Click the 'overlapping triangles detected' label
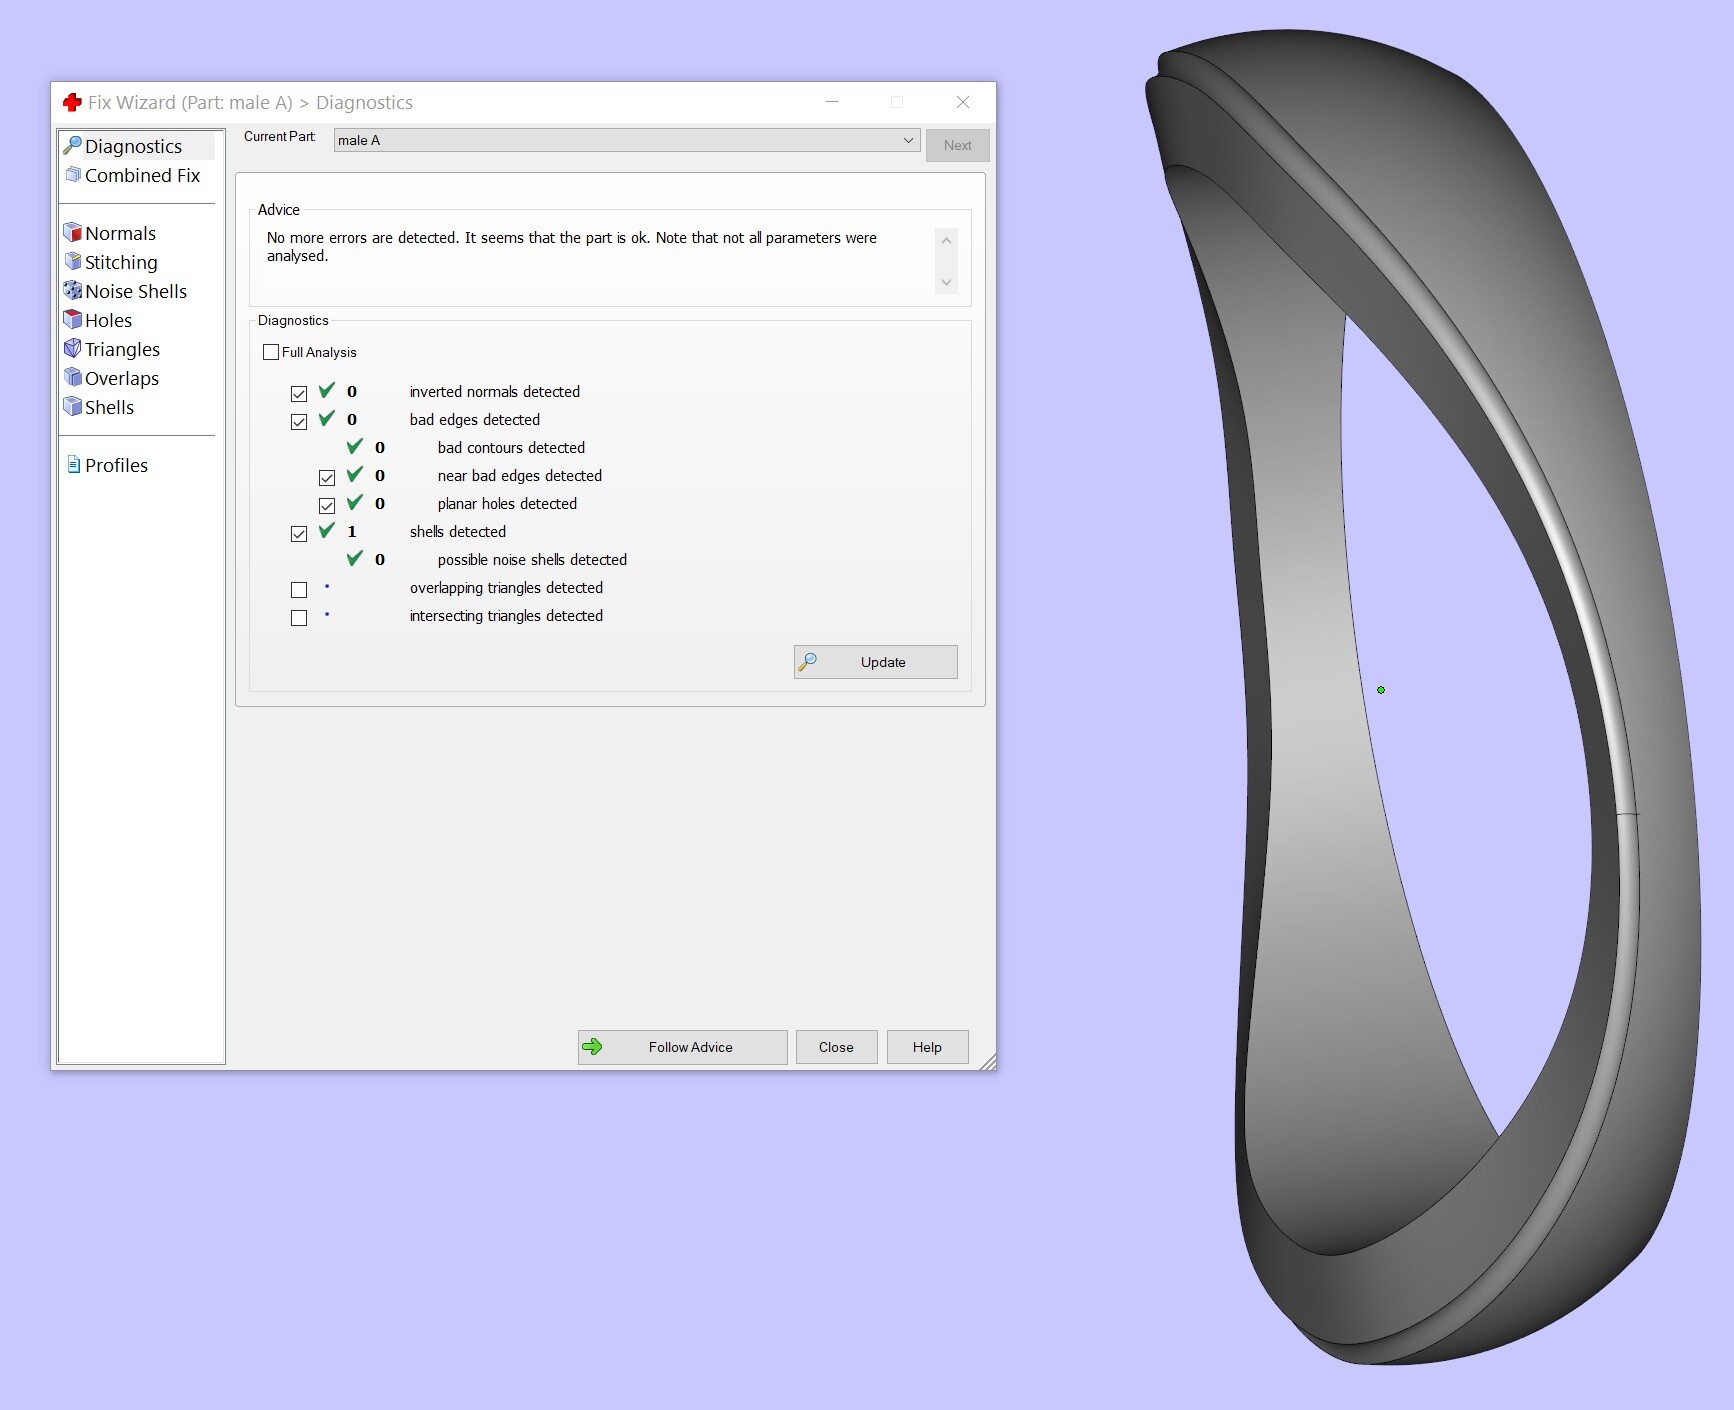Screen dimensions: 1734x1410 pos(506,588)
